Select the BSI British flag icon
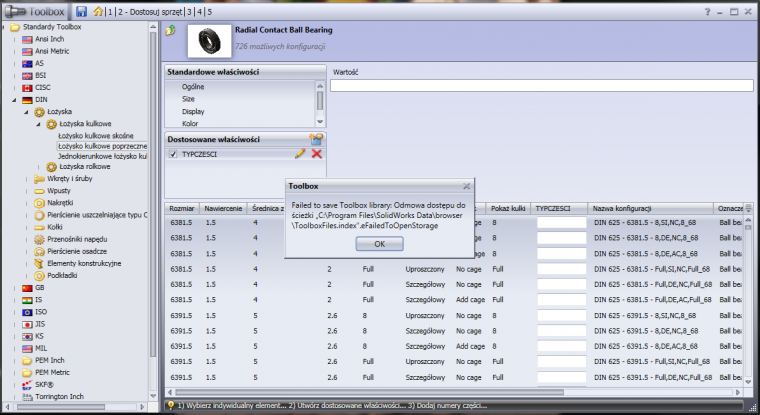760x415 pixels. point(27,76)
